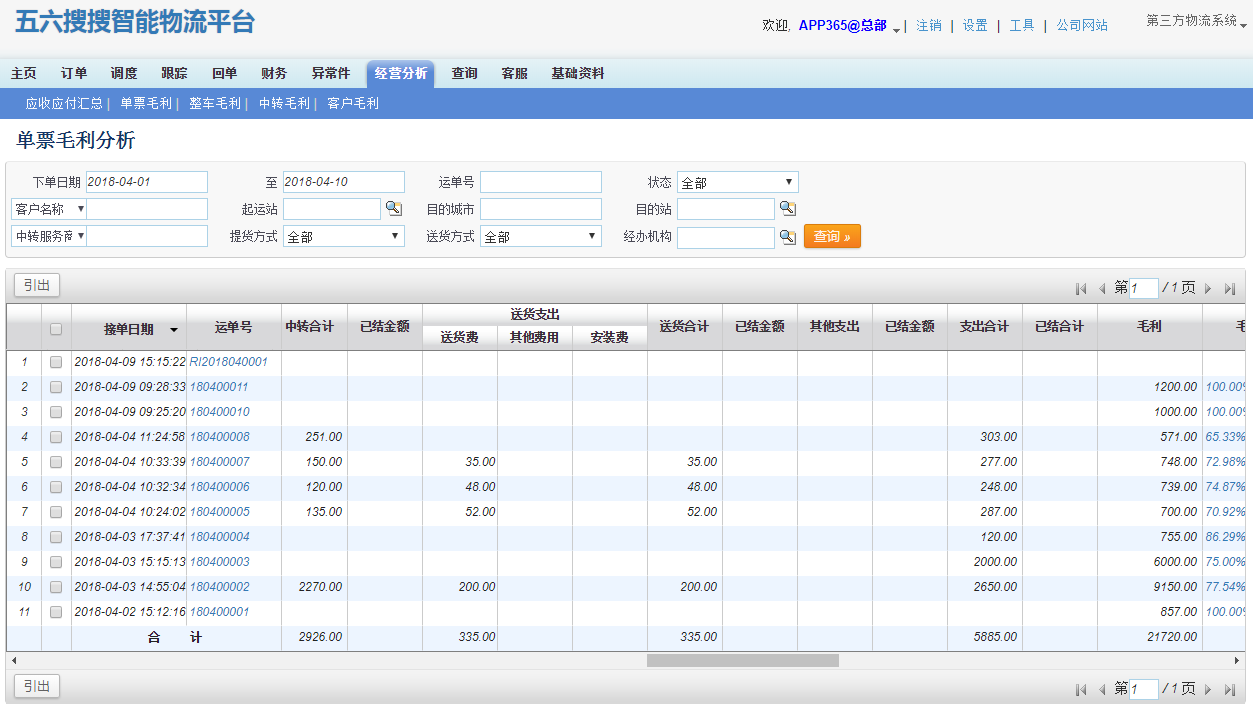Click the lookup icon next to 目的站 field
The image size is (1253, 711).
tap(787, 208)
